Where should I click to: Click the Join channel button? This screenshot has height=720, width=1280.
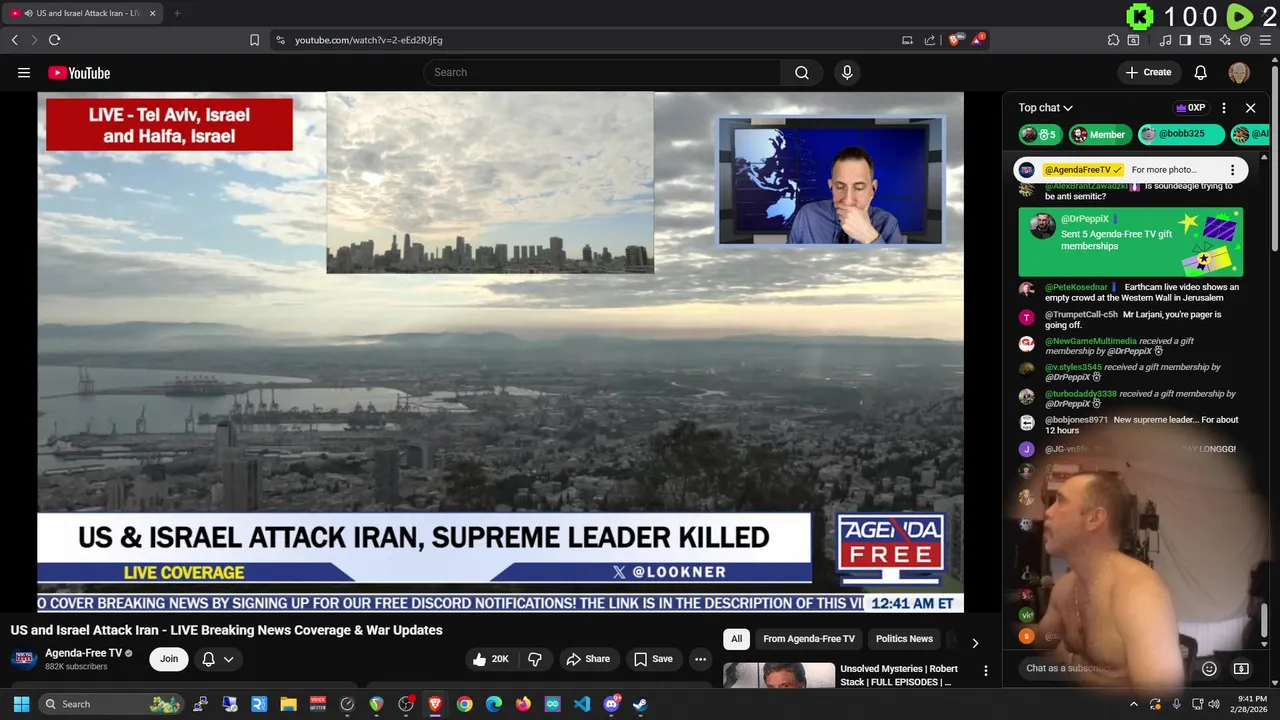pos(169,659)
